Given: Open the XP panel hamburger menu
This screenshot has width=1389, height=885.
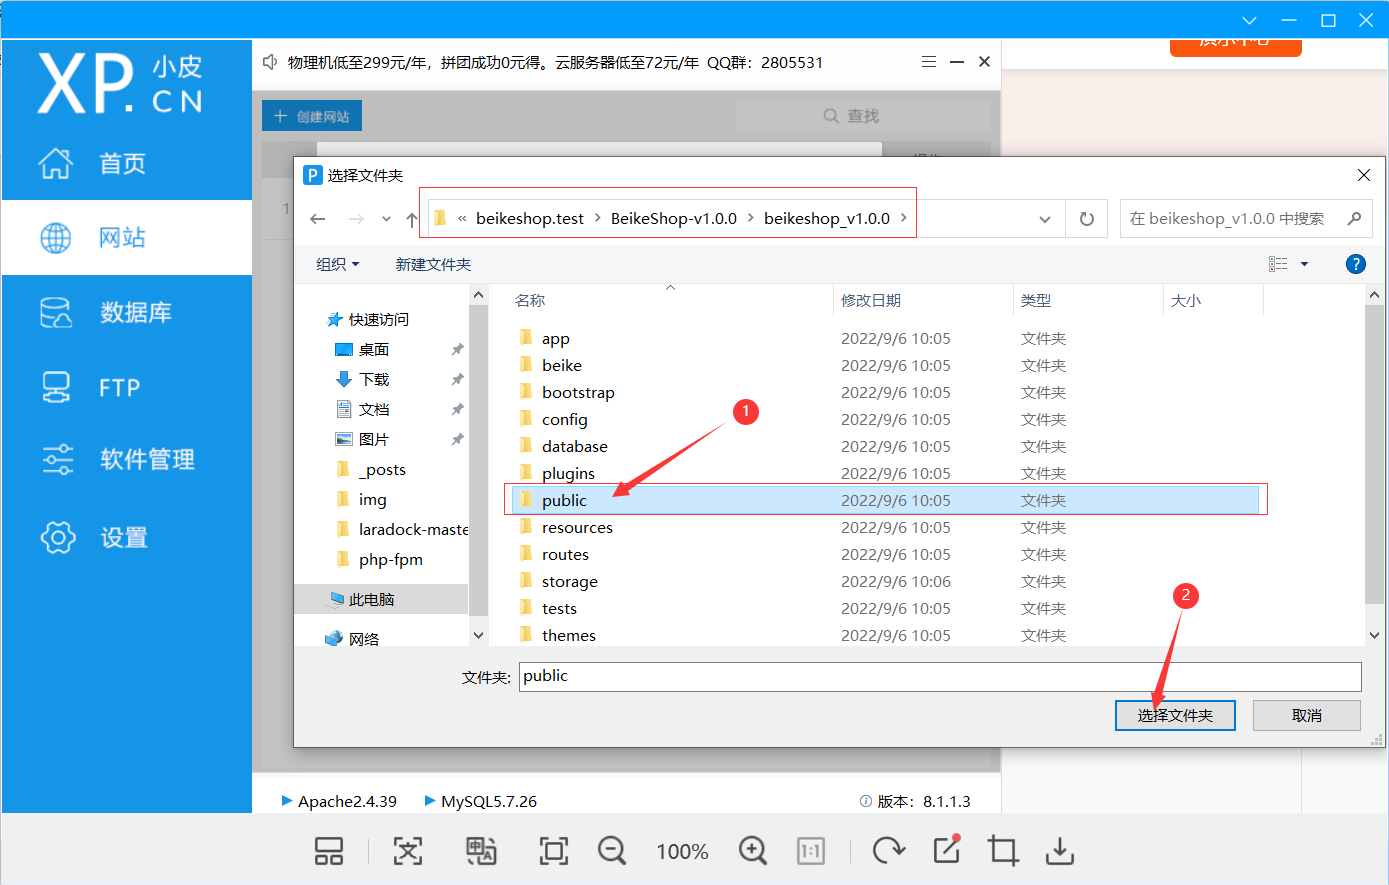Looking at the screenshot, I should [929, 62].
